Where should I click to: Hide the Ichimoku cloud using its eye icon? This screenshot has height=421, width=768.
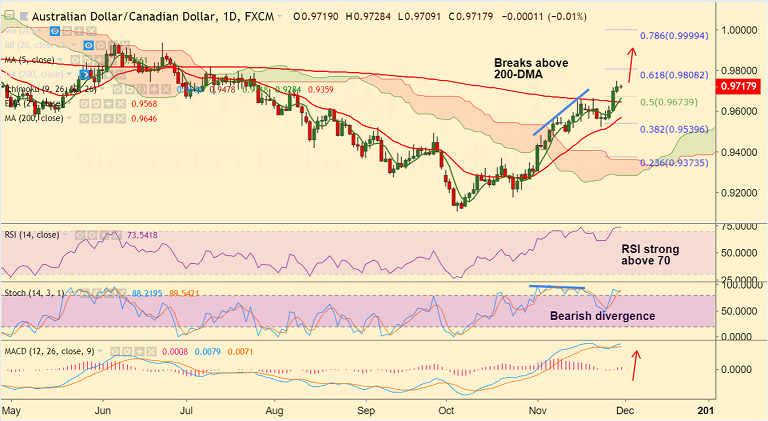click(x=118, y=89)
